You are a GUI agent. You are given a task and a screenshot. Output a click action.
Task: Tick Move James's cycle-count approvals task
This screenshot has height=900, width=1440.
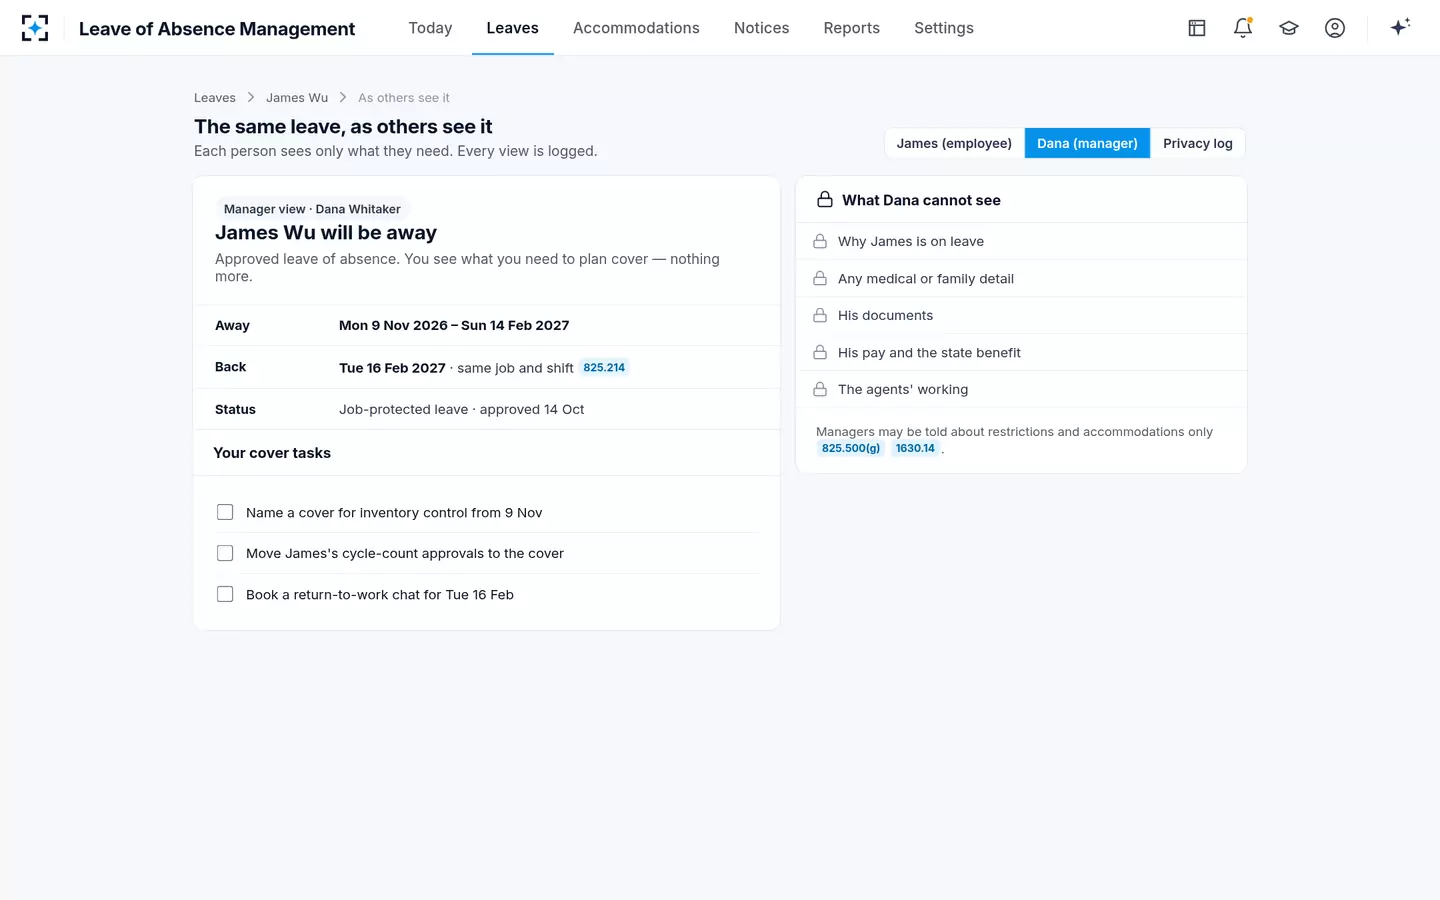(x=225, y=553)
